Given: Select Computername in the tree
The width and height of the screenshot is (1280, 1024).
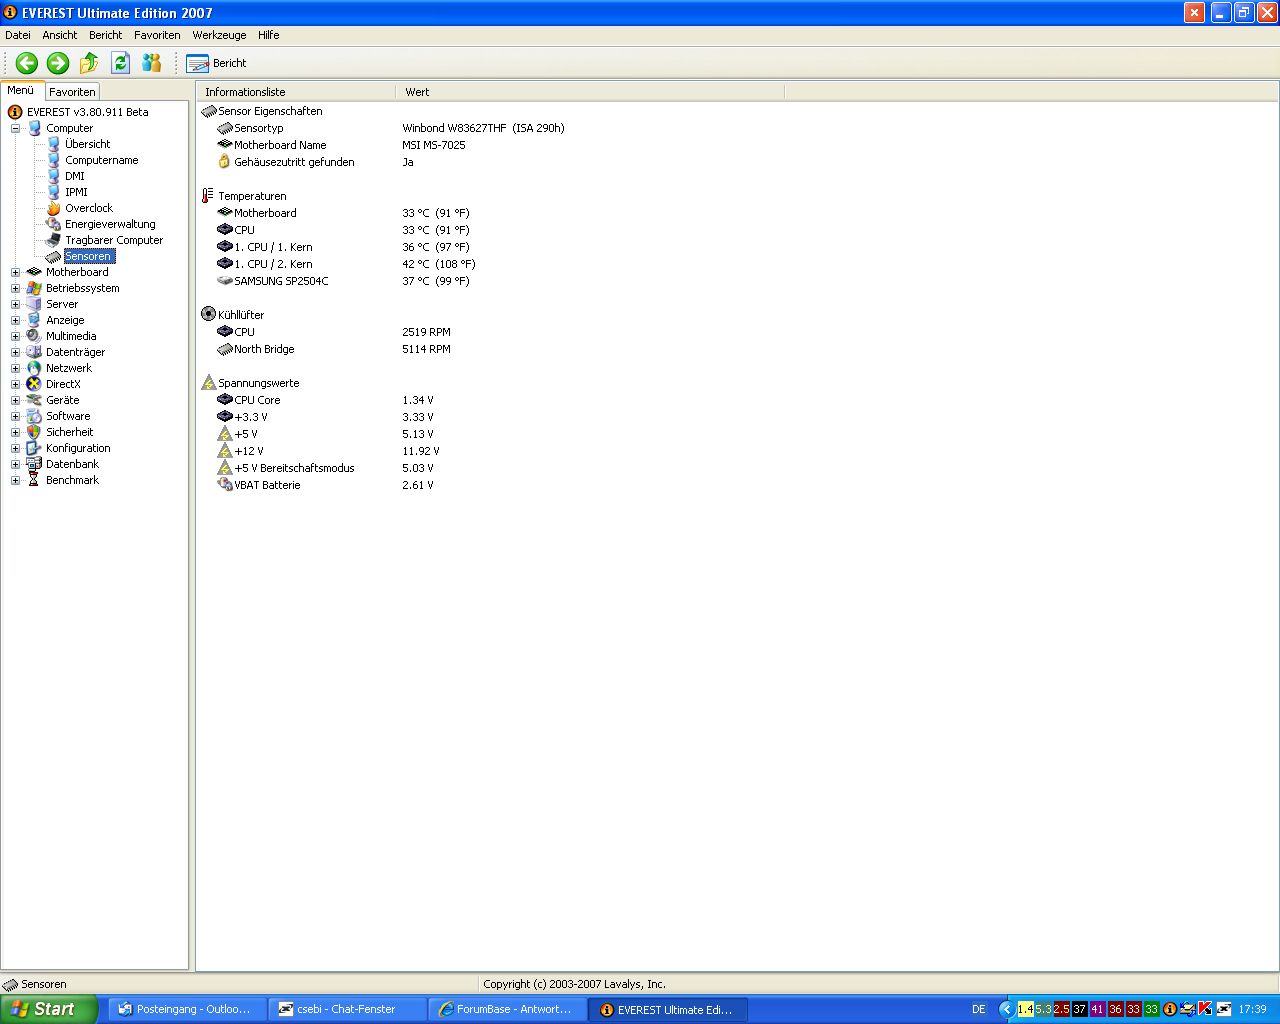Looking at the screenshot, I should [101, 160].
